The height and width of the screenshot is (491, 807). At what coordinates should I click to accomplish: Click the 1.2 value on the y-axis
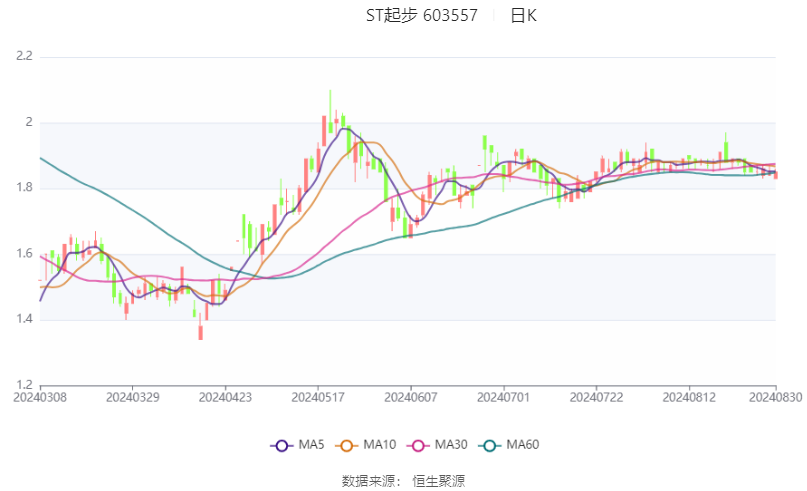coord(23,385)
